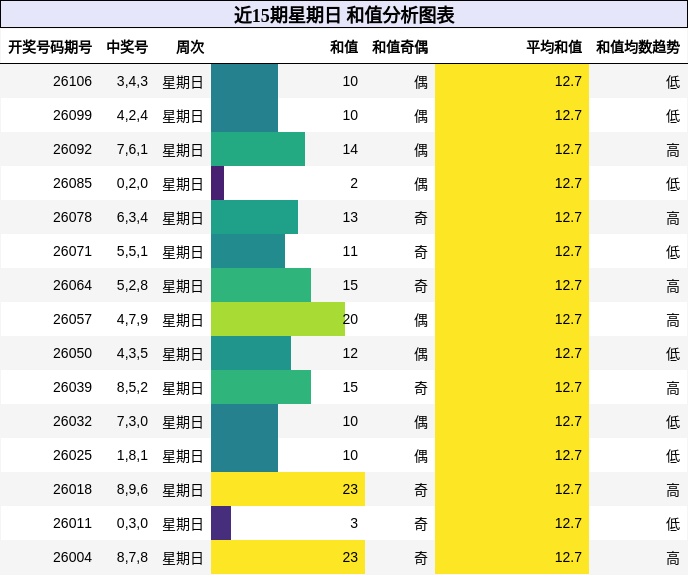Click winning numbers 7,6,1

click(x=132, y=149)
